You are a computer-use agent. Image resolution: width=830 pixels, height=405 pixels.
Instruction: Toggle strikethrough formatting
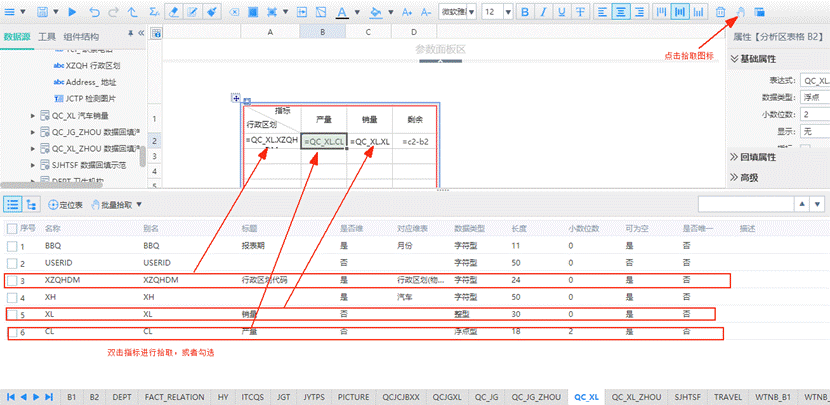(x=581, y=11)
